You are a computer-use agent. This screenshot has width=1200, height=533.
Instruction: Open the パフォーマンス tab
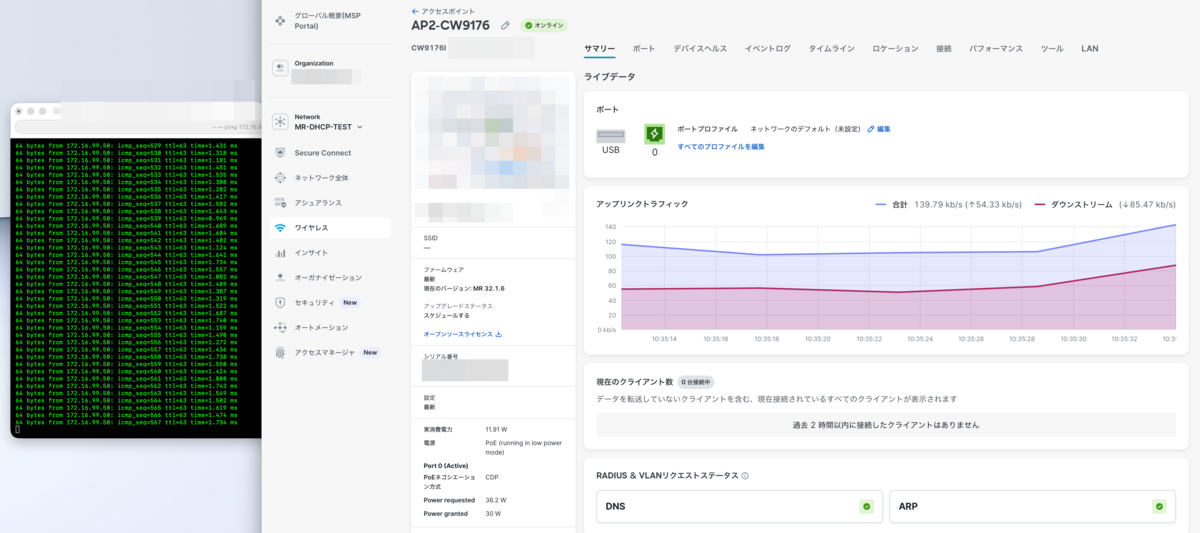pyautogui.click(x=996, y=48)
